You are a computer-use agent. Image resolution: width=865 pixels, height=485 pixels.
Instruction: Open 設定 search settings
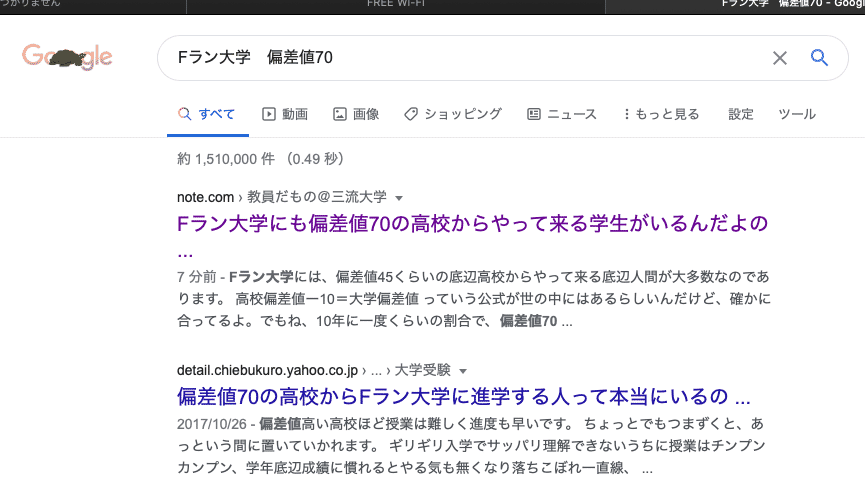pyautogui.click(x=741, y=114)
